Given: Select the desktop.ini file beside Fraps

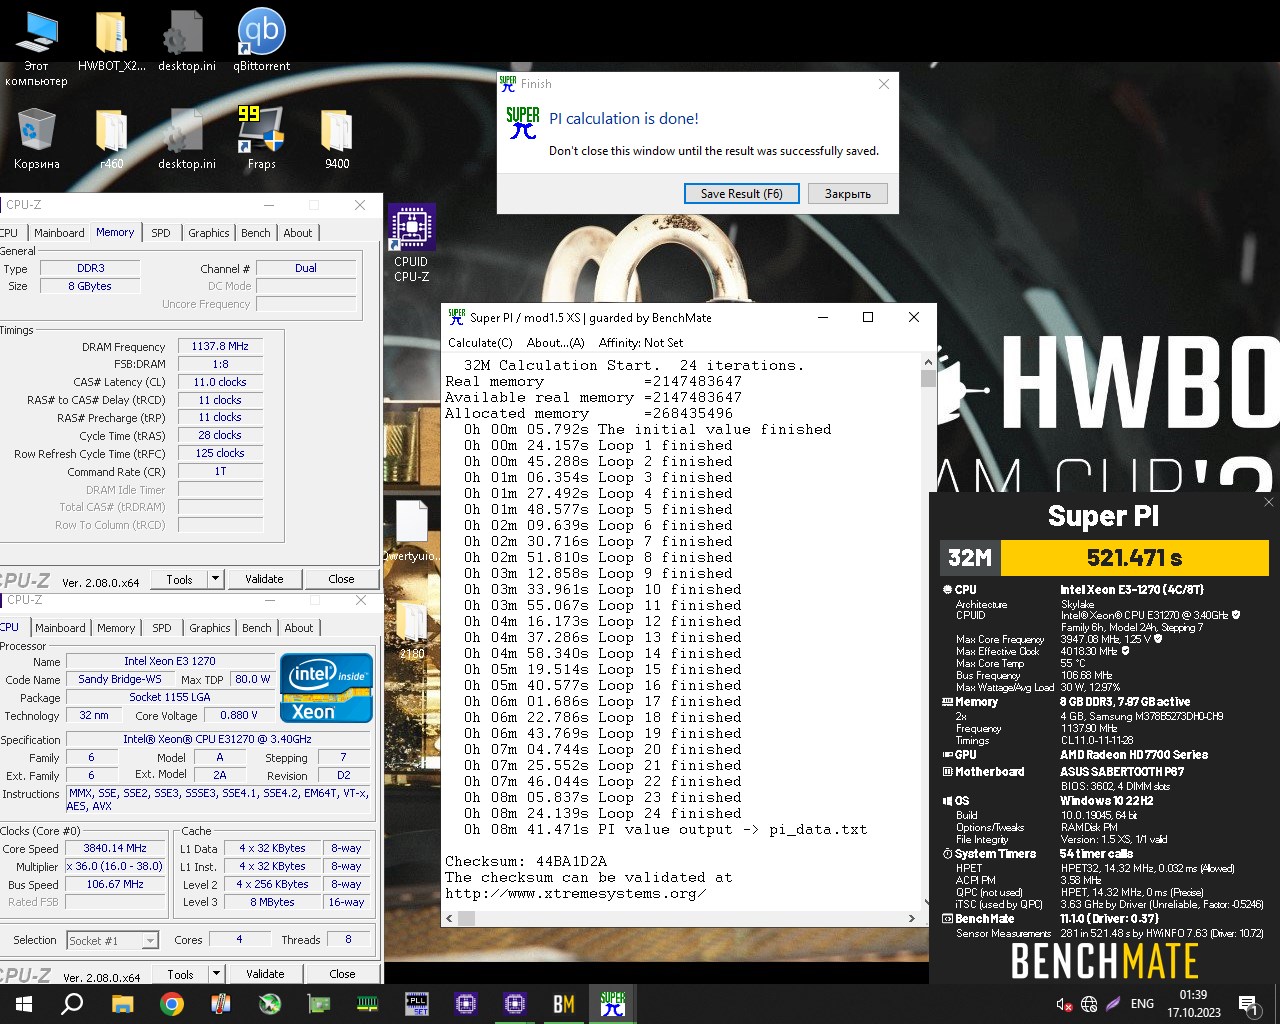Looking at the screenshot, I should pyautogui.click(x=187, y=138).
